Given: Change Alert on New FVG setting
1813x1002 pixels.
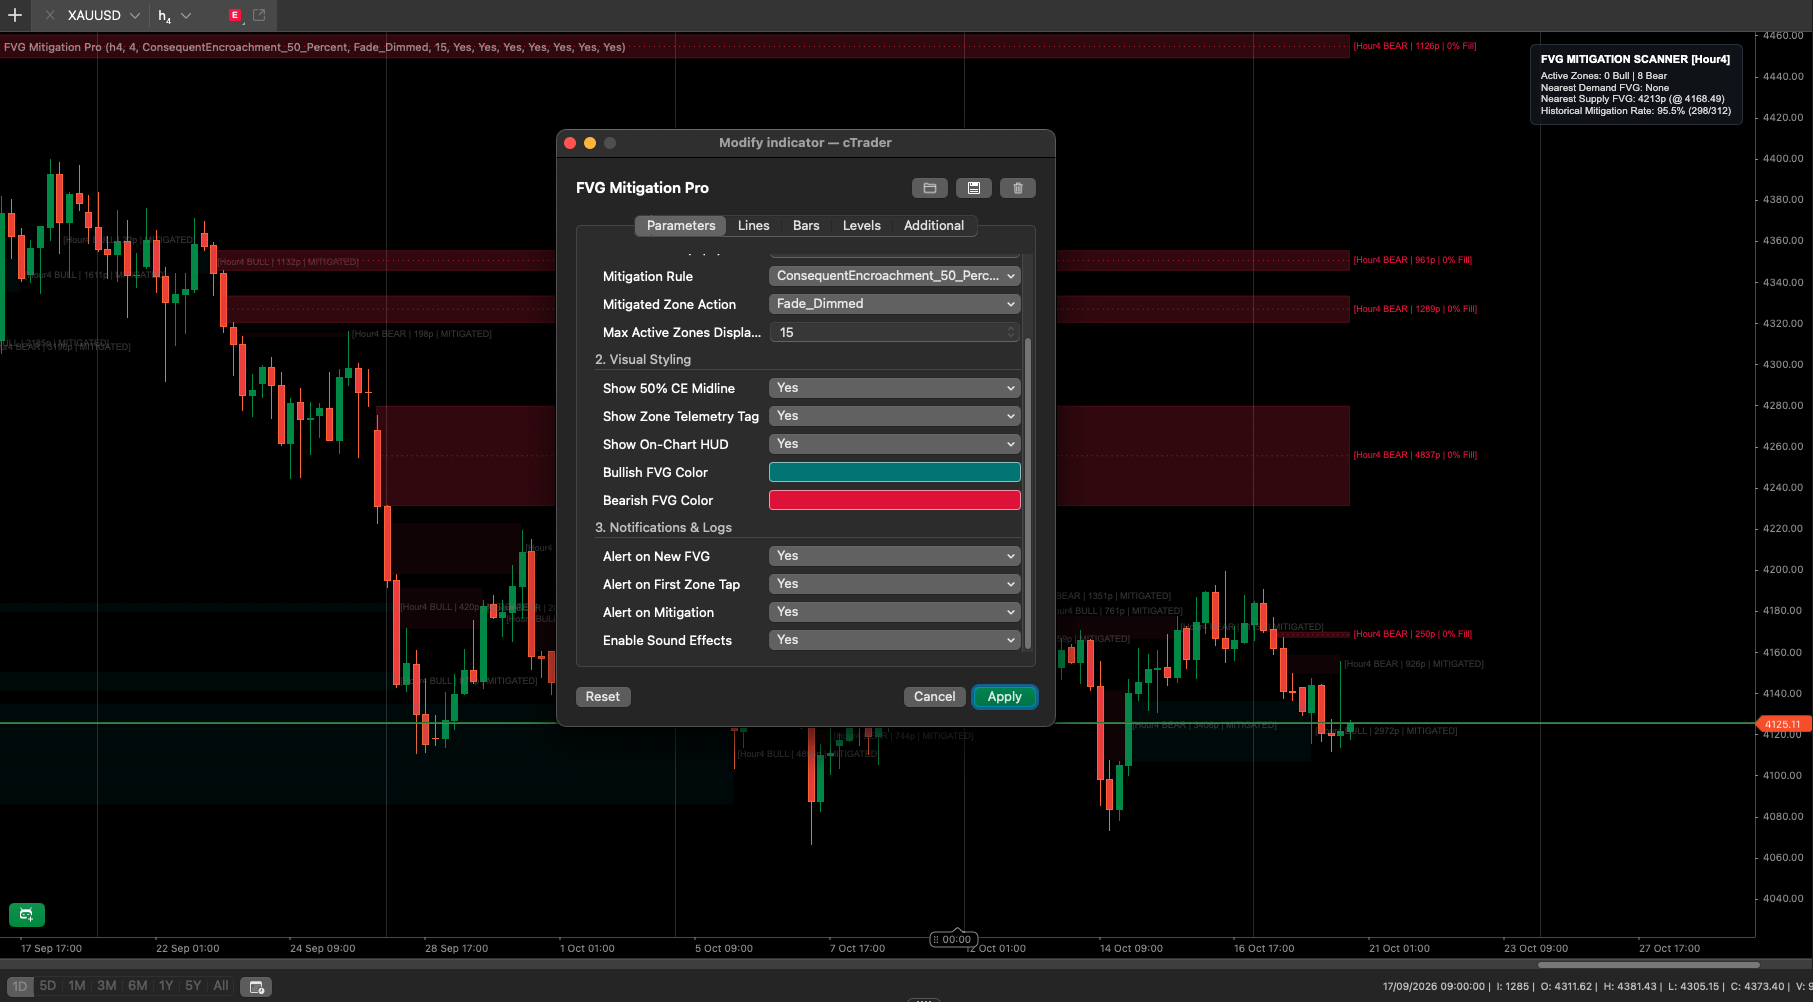Looking at the screenshot, I should pyautogui.click(x=894, y=556).
